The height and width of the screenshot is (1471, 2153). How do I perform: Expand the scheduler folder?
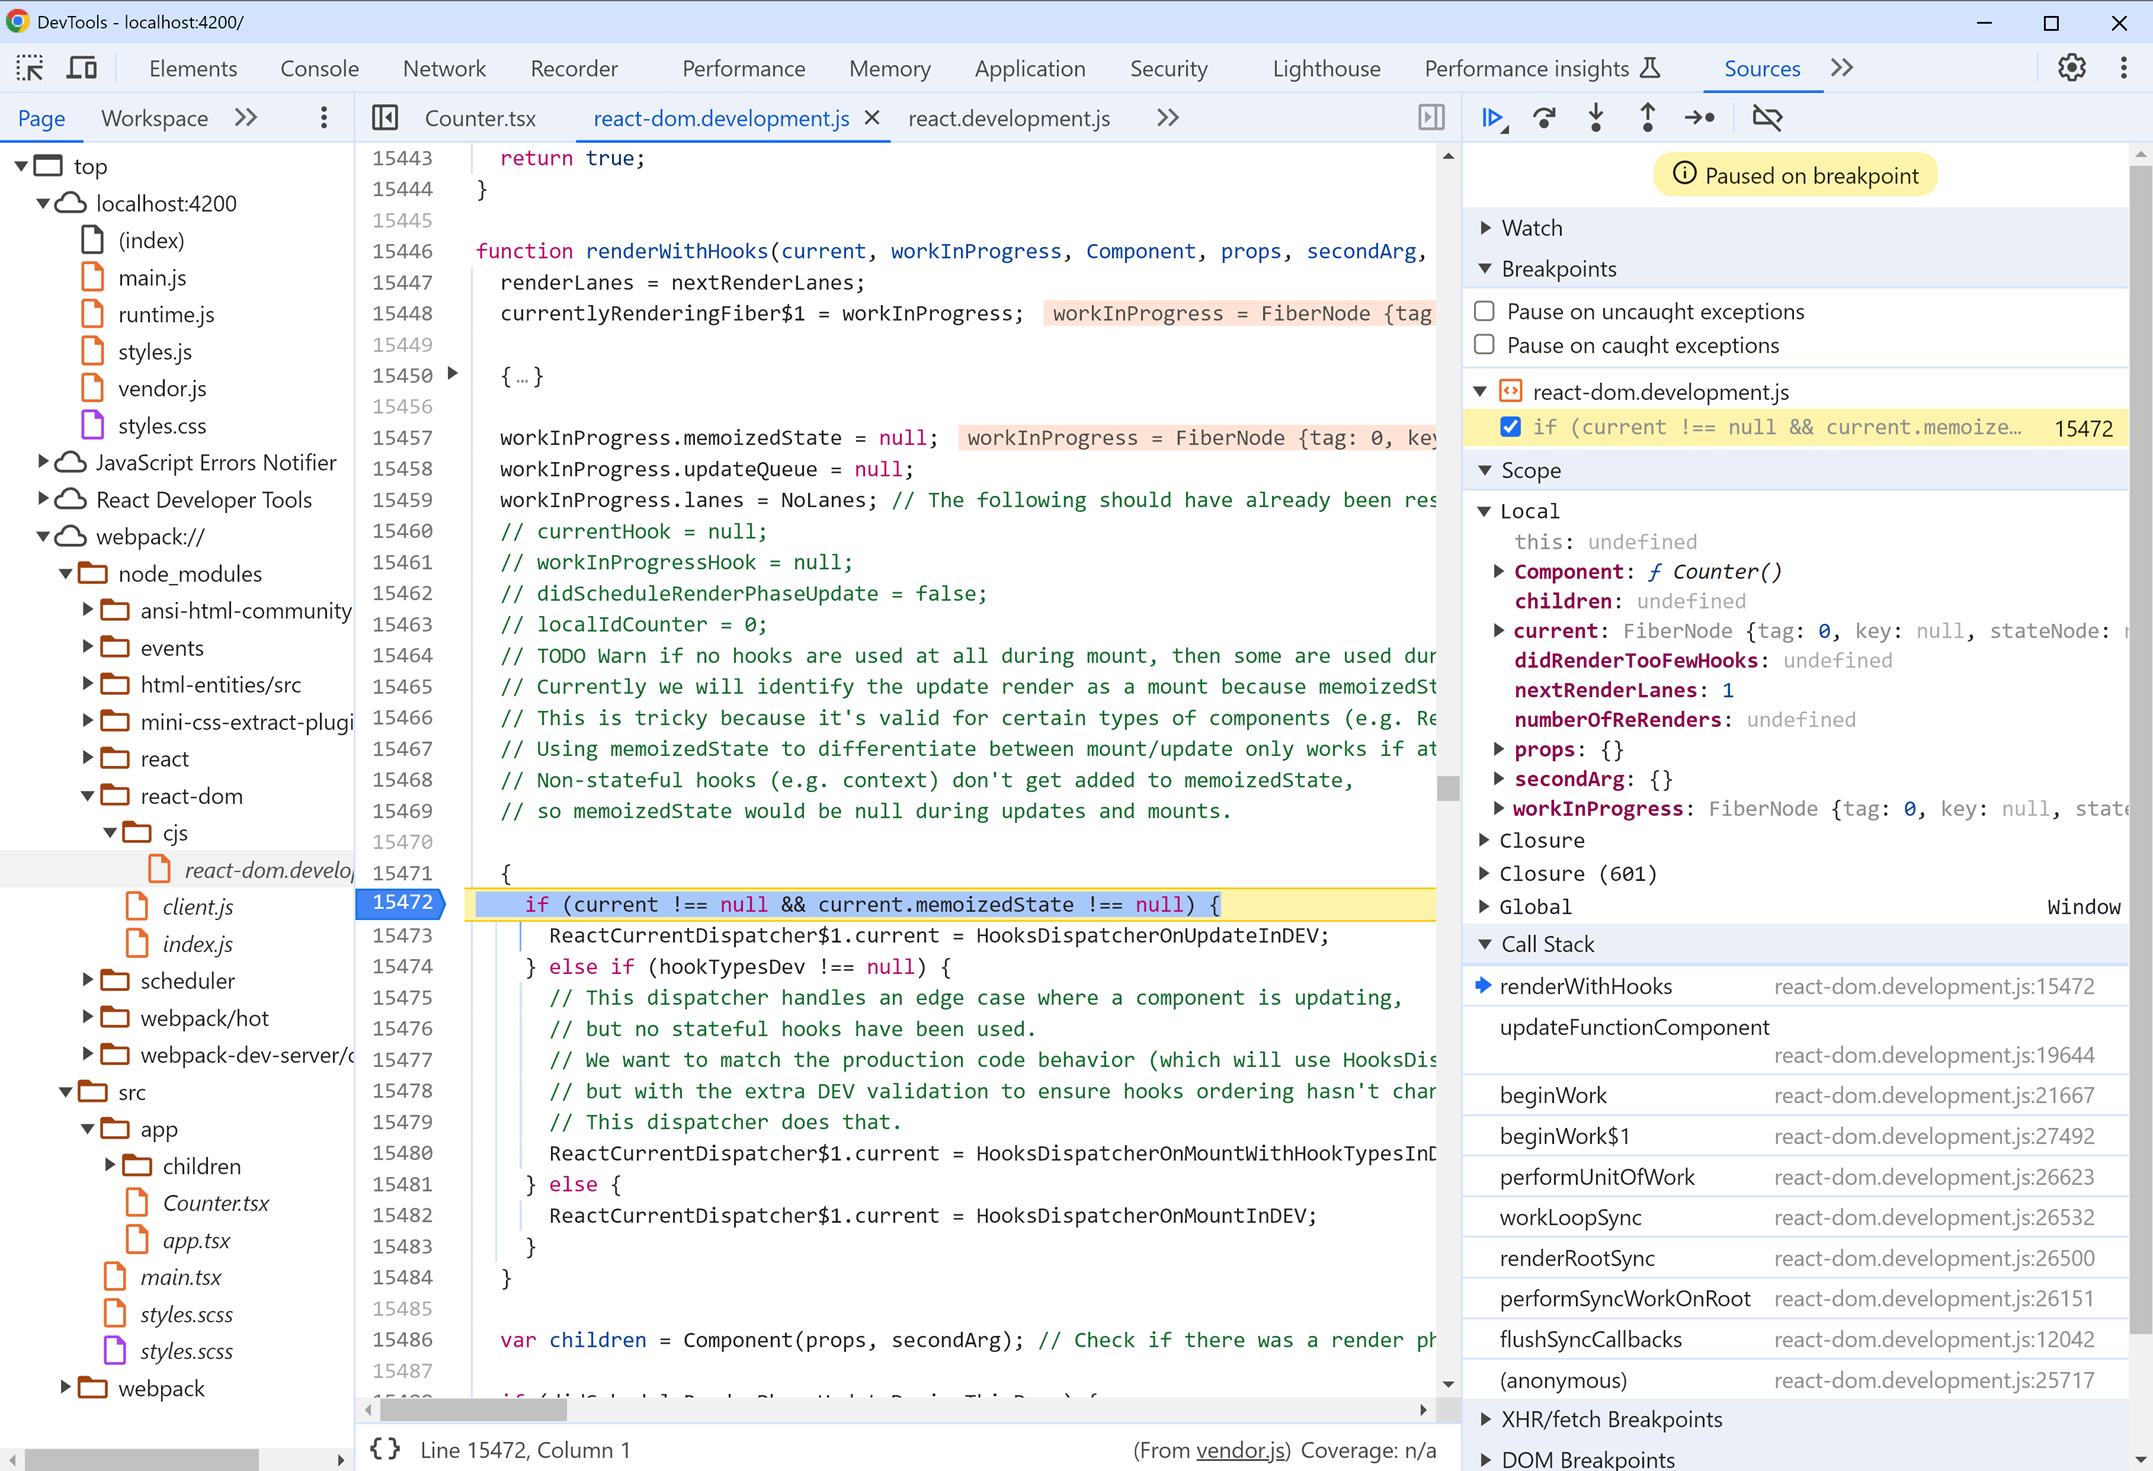(88, 980)
